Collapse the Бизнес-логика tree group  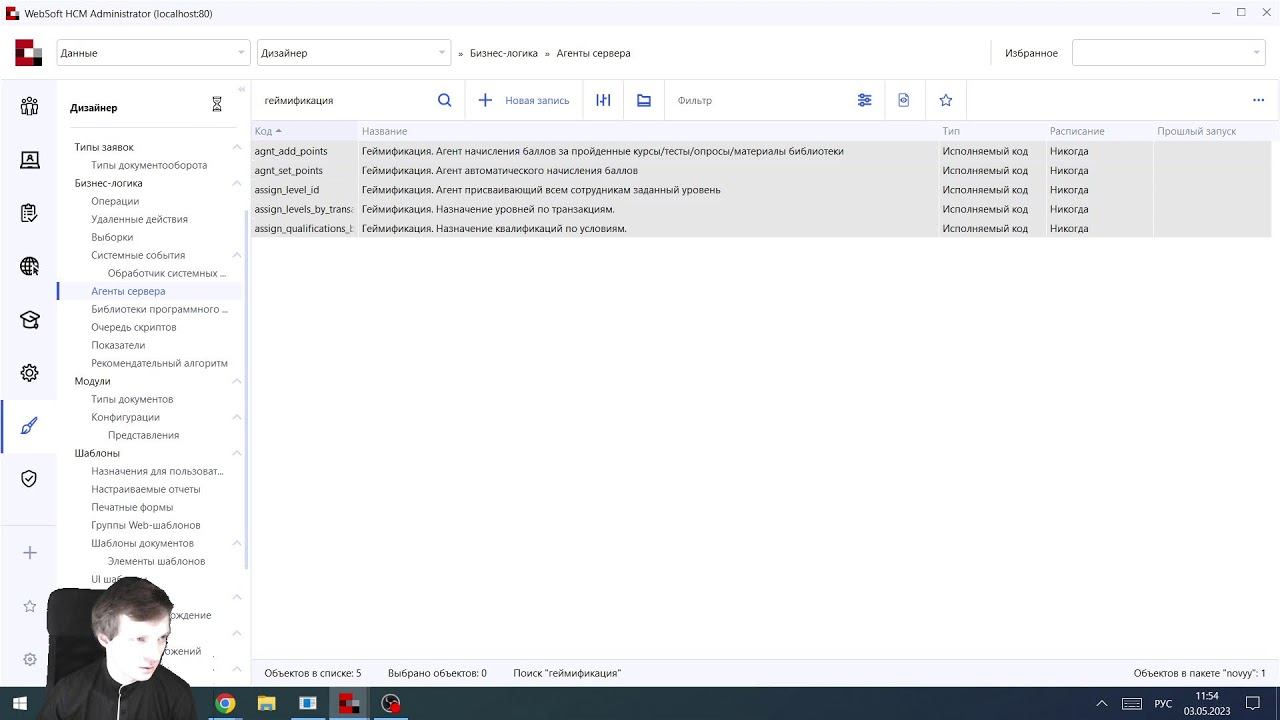237,183
